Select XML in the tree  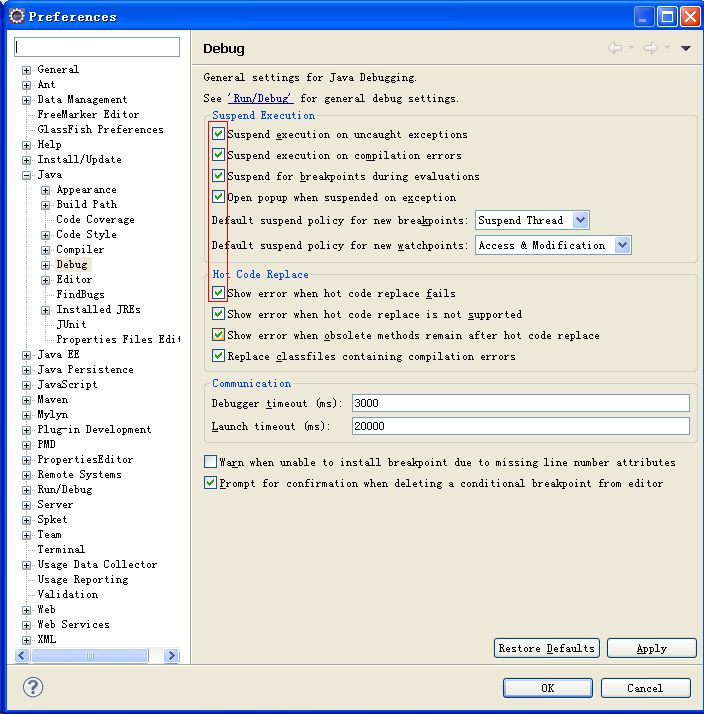46,639
